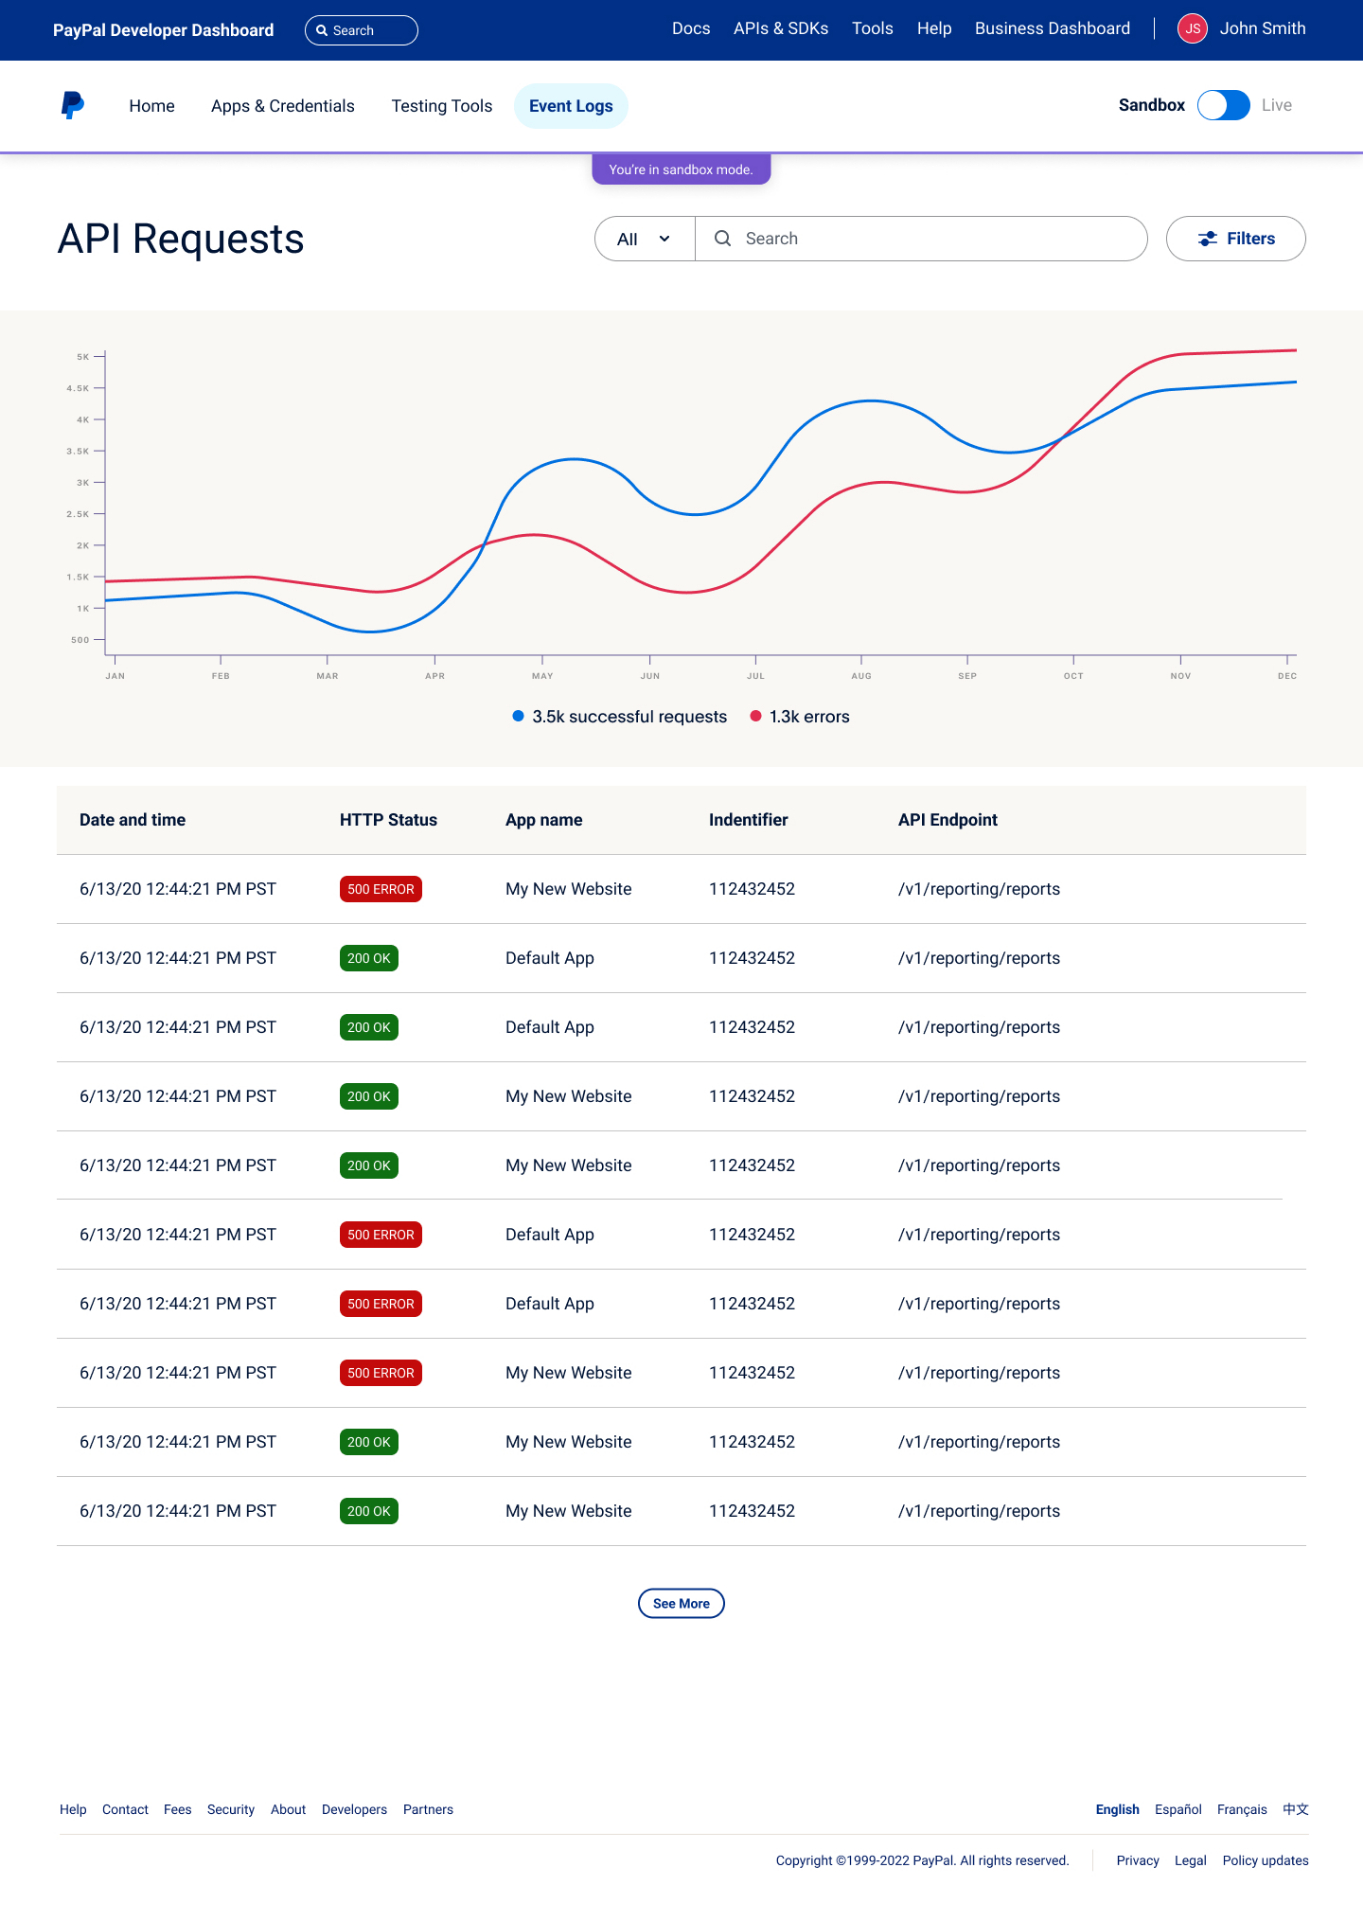Open the Legal link
This screenshot has height=1920, width=1363.
pos(1190,1860)
